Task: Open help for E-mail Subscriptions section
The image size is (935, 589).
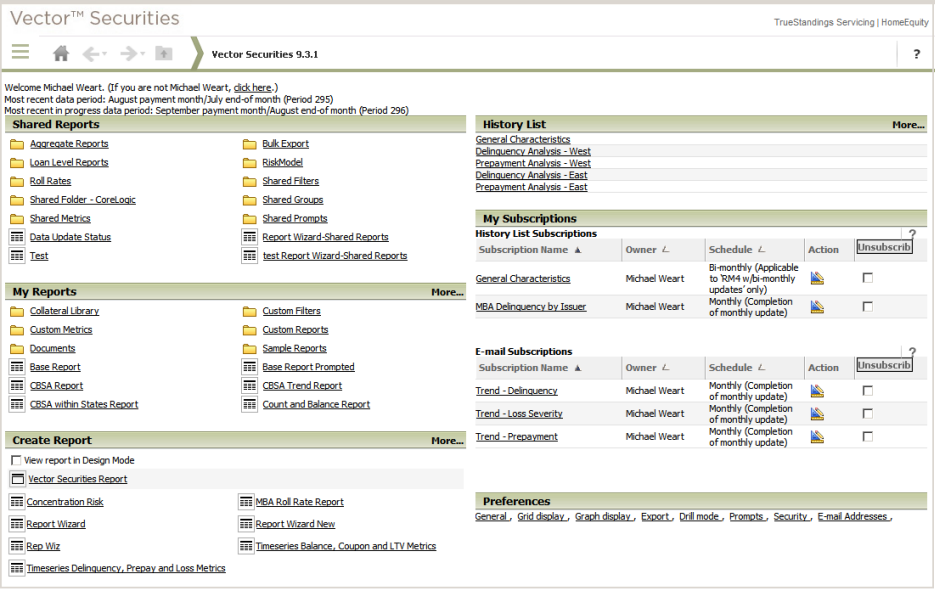Action: tap(912, 352)
